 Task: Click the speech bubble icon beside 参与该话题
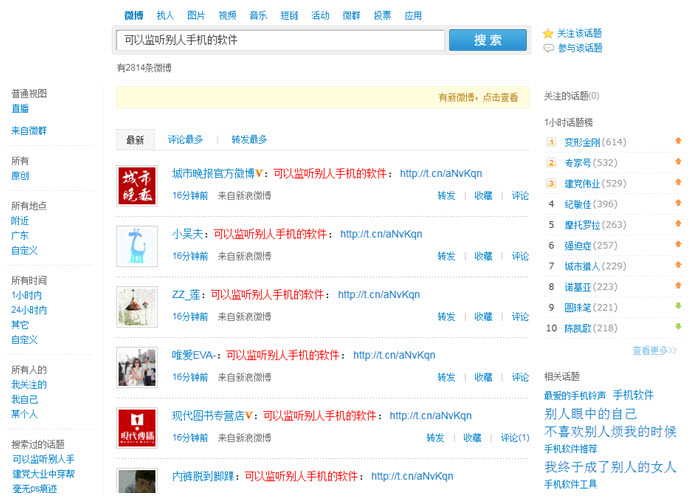pyautogui.click(x=548, y=48)
